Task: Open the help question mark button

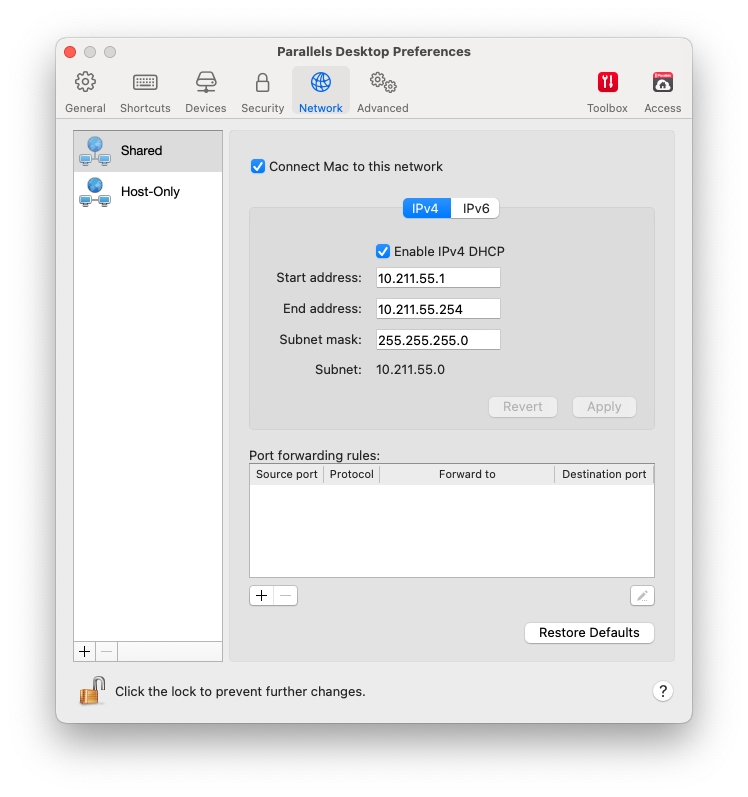Action: tap(663, 691)
